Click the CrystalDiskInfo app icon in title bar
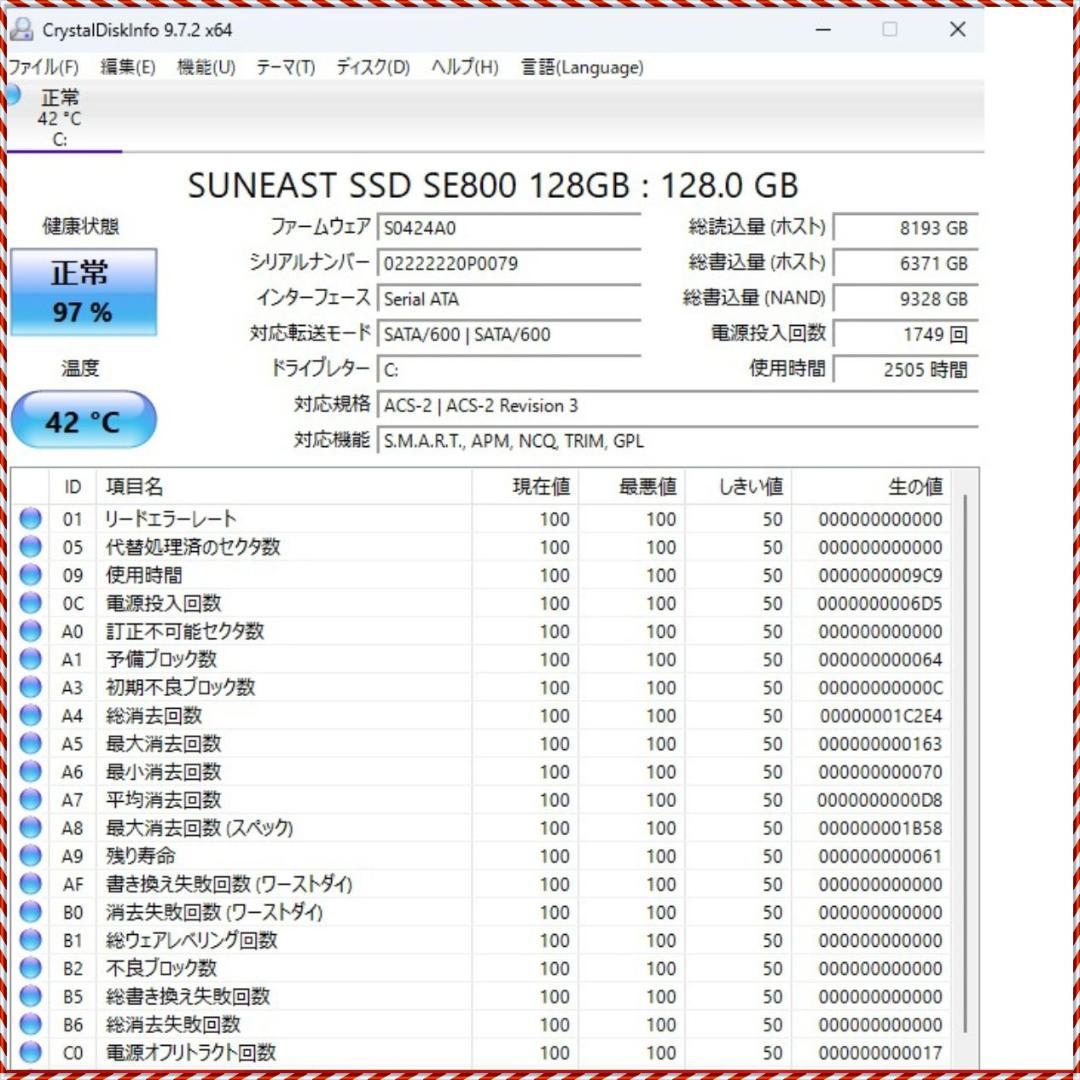The image size is (1080, 1080). 21,30
